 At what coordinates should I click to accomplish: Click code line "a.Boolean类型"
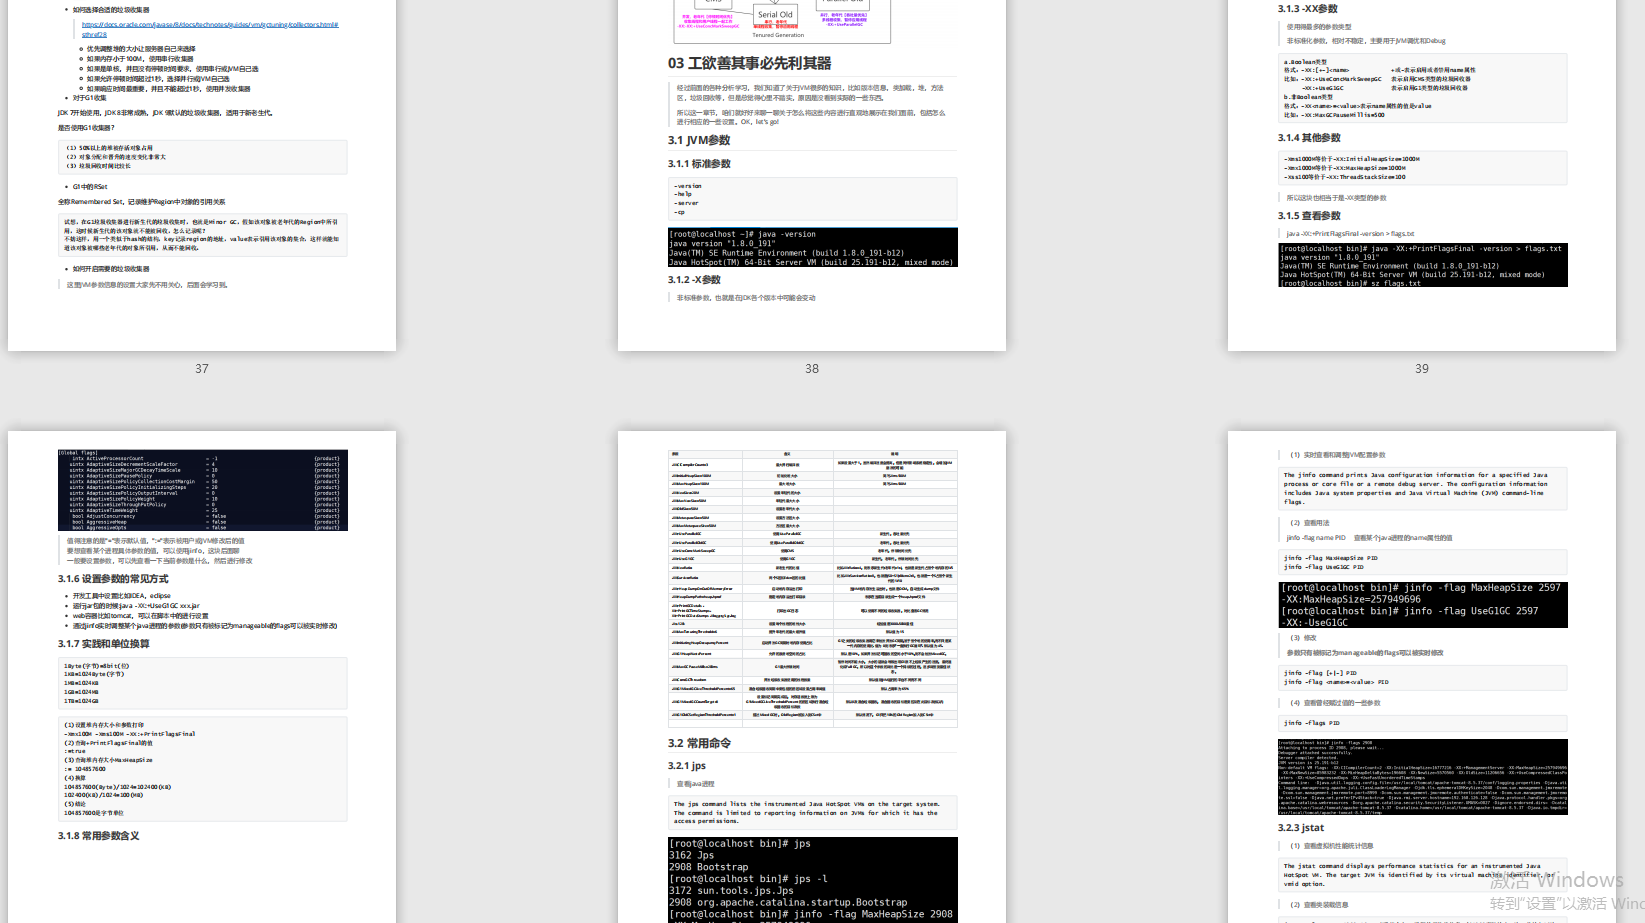tap(1305, 62)
